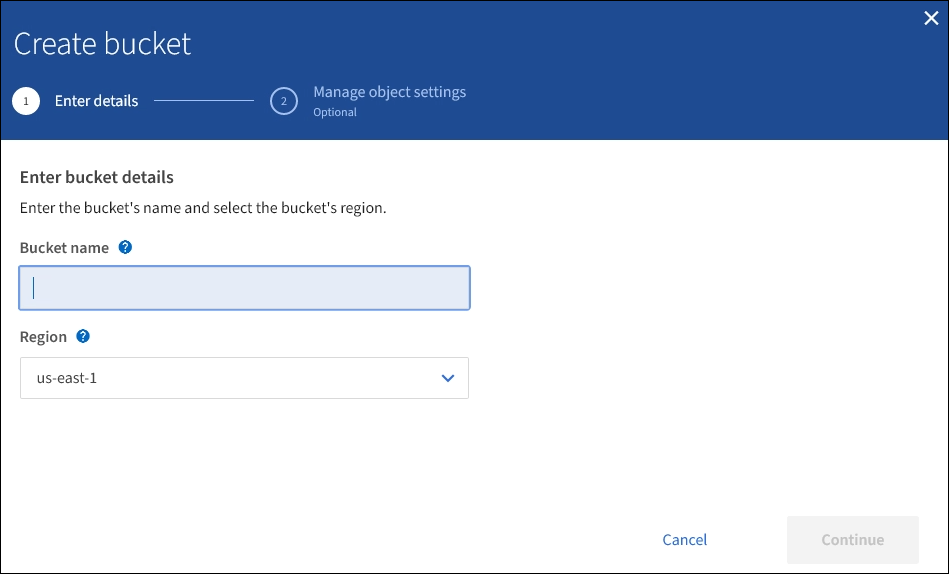Screen dimensions: 949x574
Task: Open the Region dropdown
Action: click(x=244, y=378)
